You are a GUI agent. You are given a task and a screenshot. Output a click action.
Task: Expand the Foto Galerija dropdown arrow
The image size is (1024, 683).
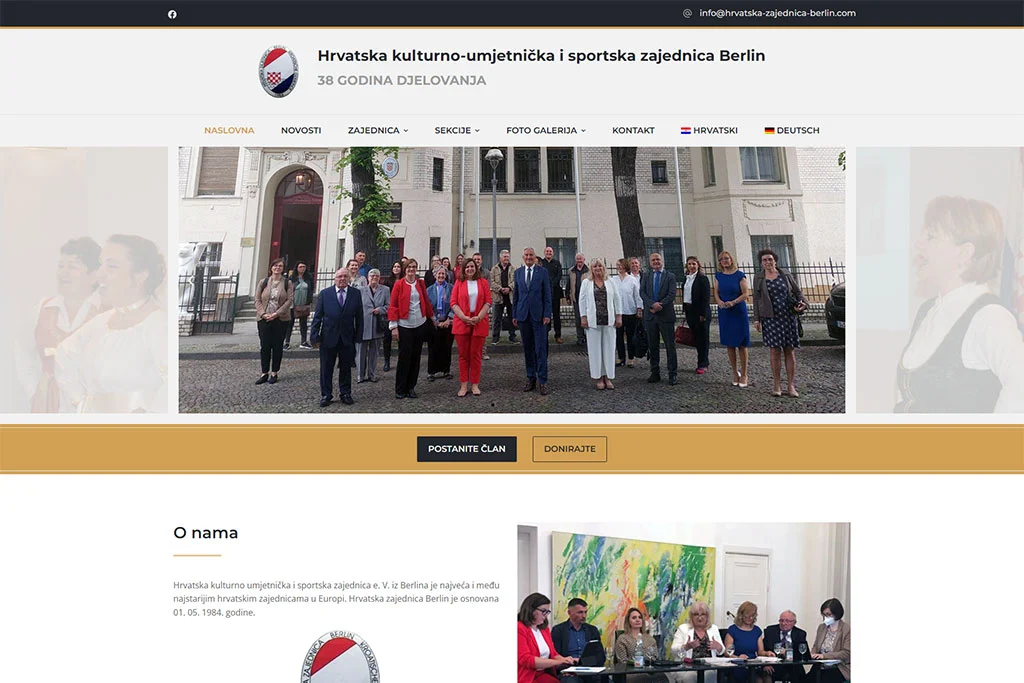(x=583, y=131)
